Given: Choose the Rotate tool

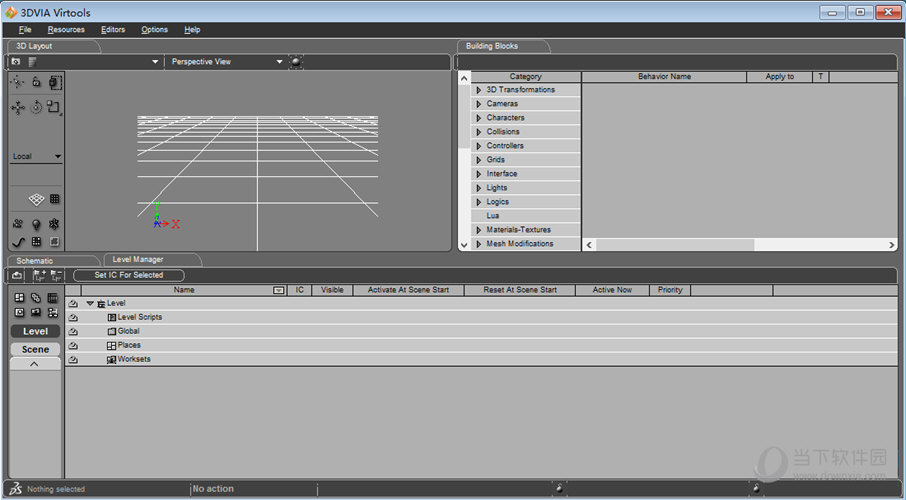Looking at the screenshot, I should tap(36, 107).
